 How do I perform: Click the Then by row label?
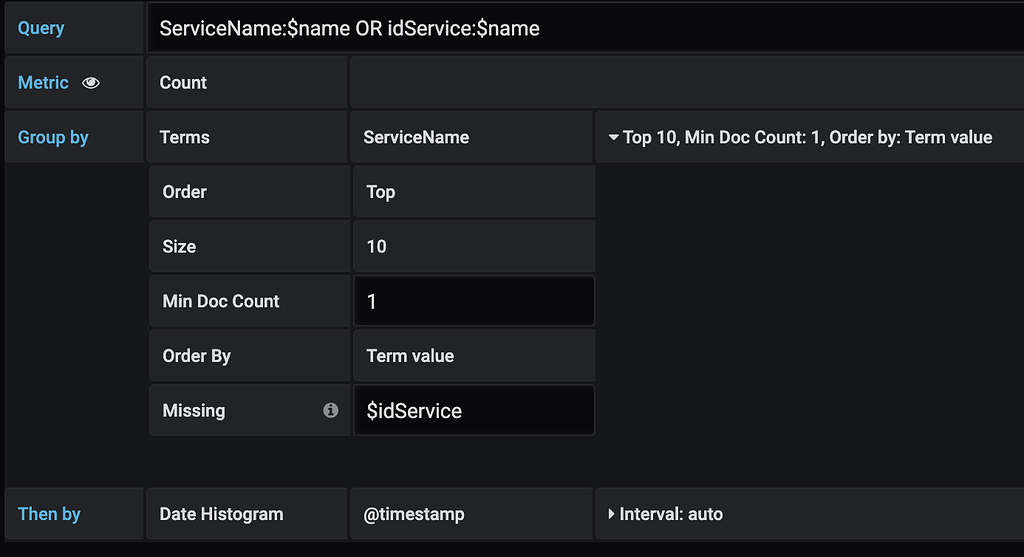click(x=49, y=514)
